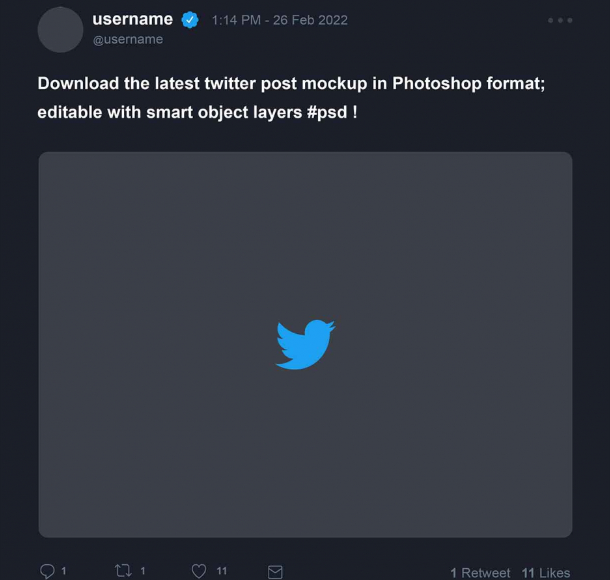
Task: Click the tweet text about Photoshop format
Action: (291, 98)
